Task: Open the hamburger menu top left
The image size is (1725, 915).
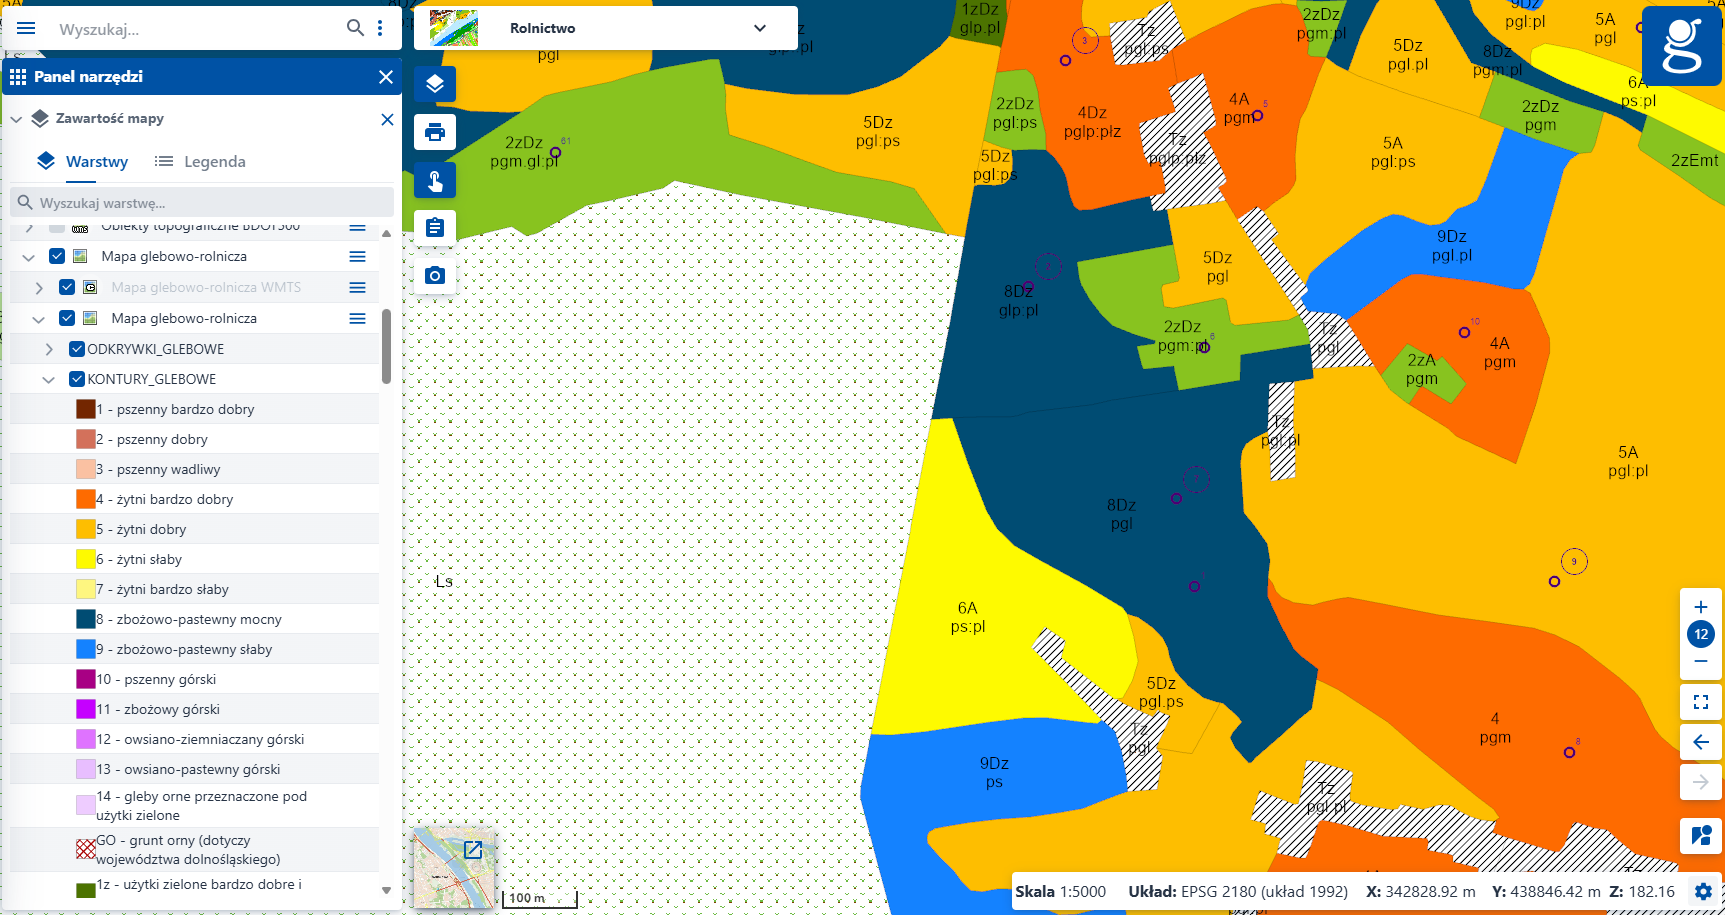Action: pyautogui.click(x=26, y=28)
